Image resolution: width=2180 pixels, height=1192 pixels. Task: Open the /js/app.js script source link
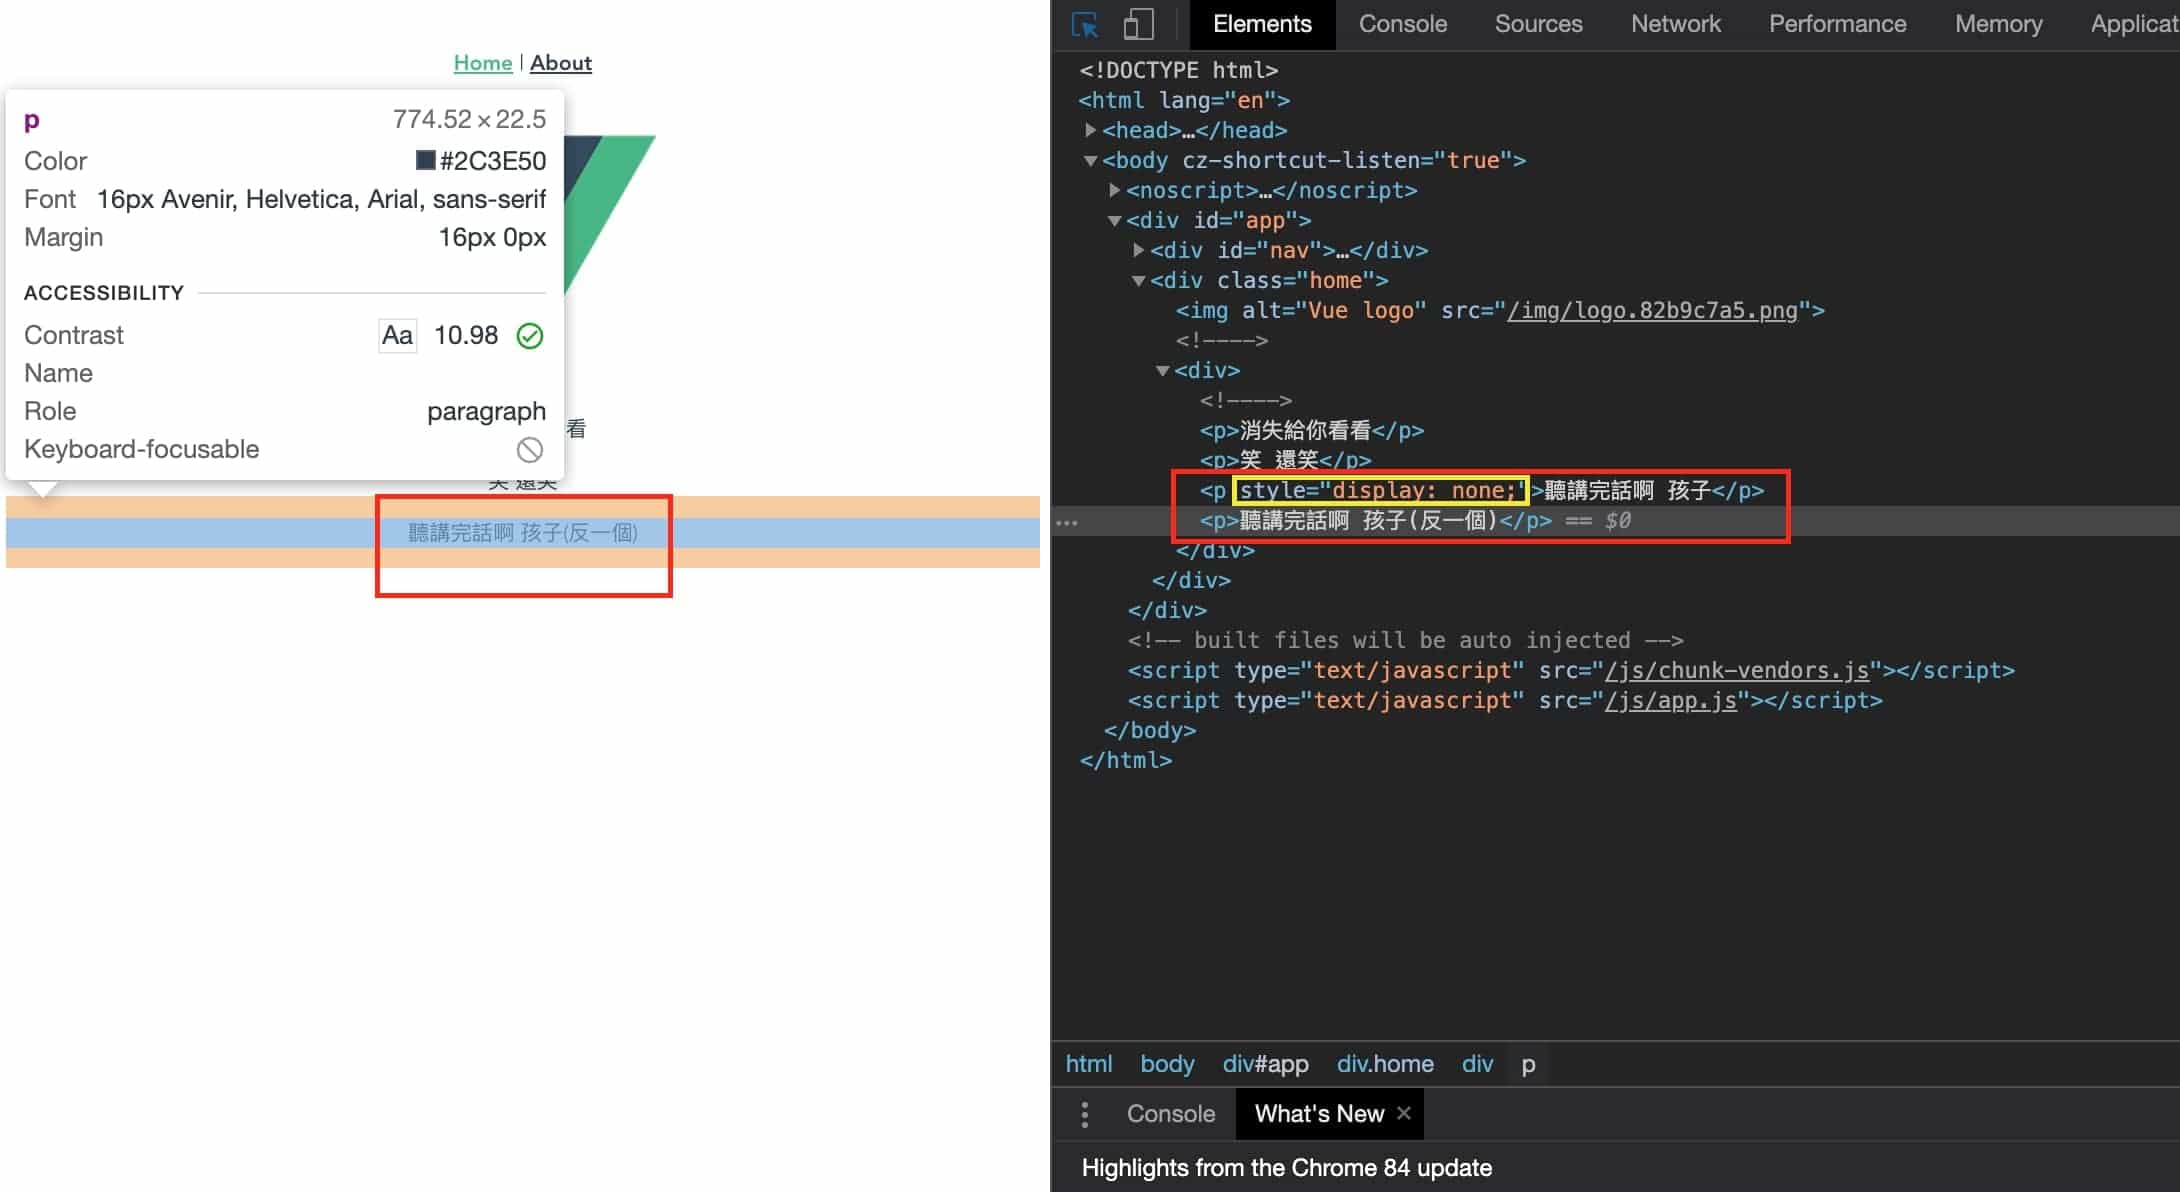click(x=1670, y=700)
